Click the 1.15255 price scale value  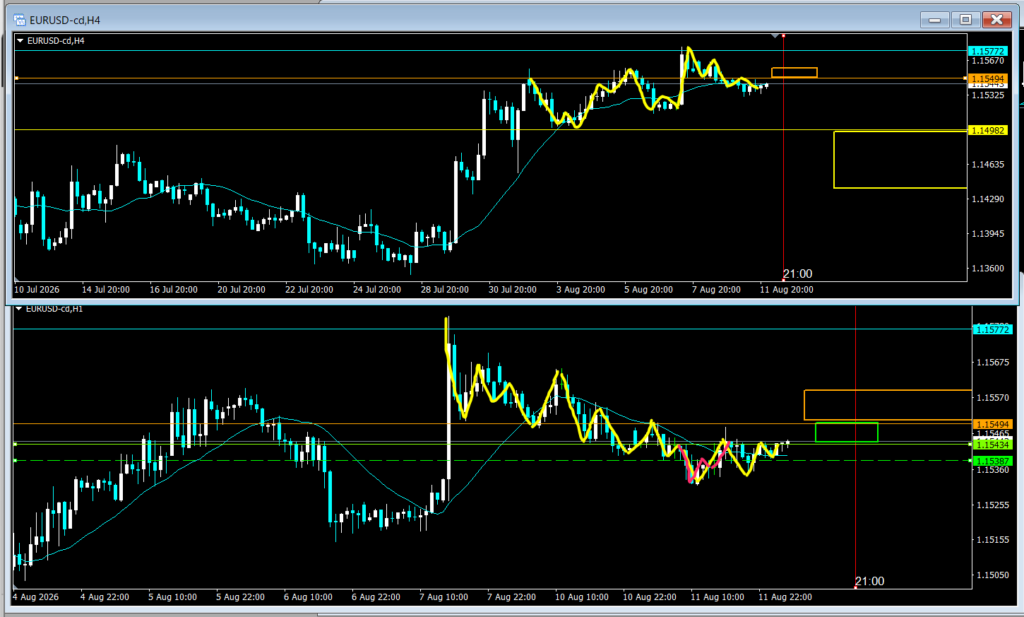pyautogui.click(x=993, y=505)
